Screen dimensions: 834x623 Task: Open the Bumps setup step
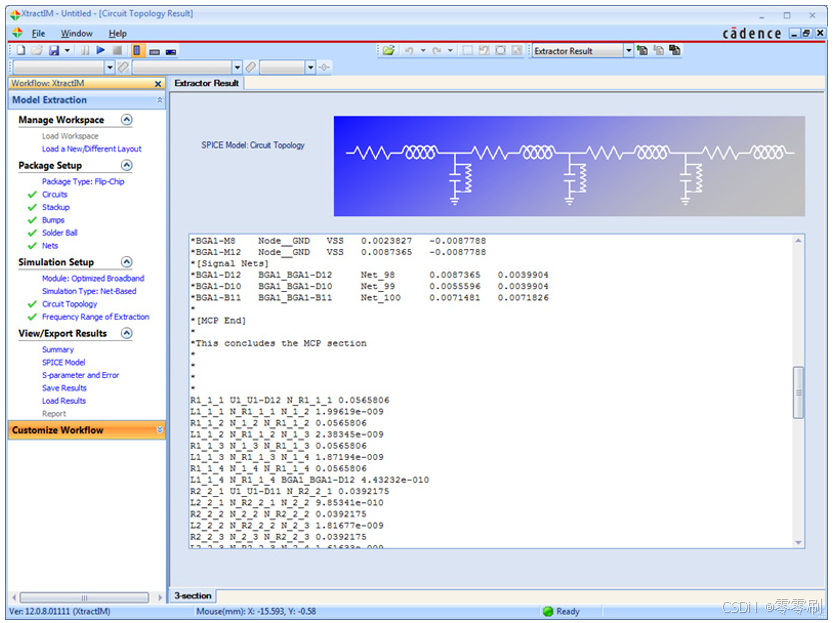click(x=53, y=220)
